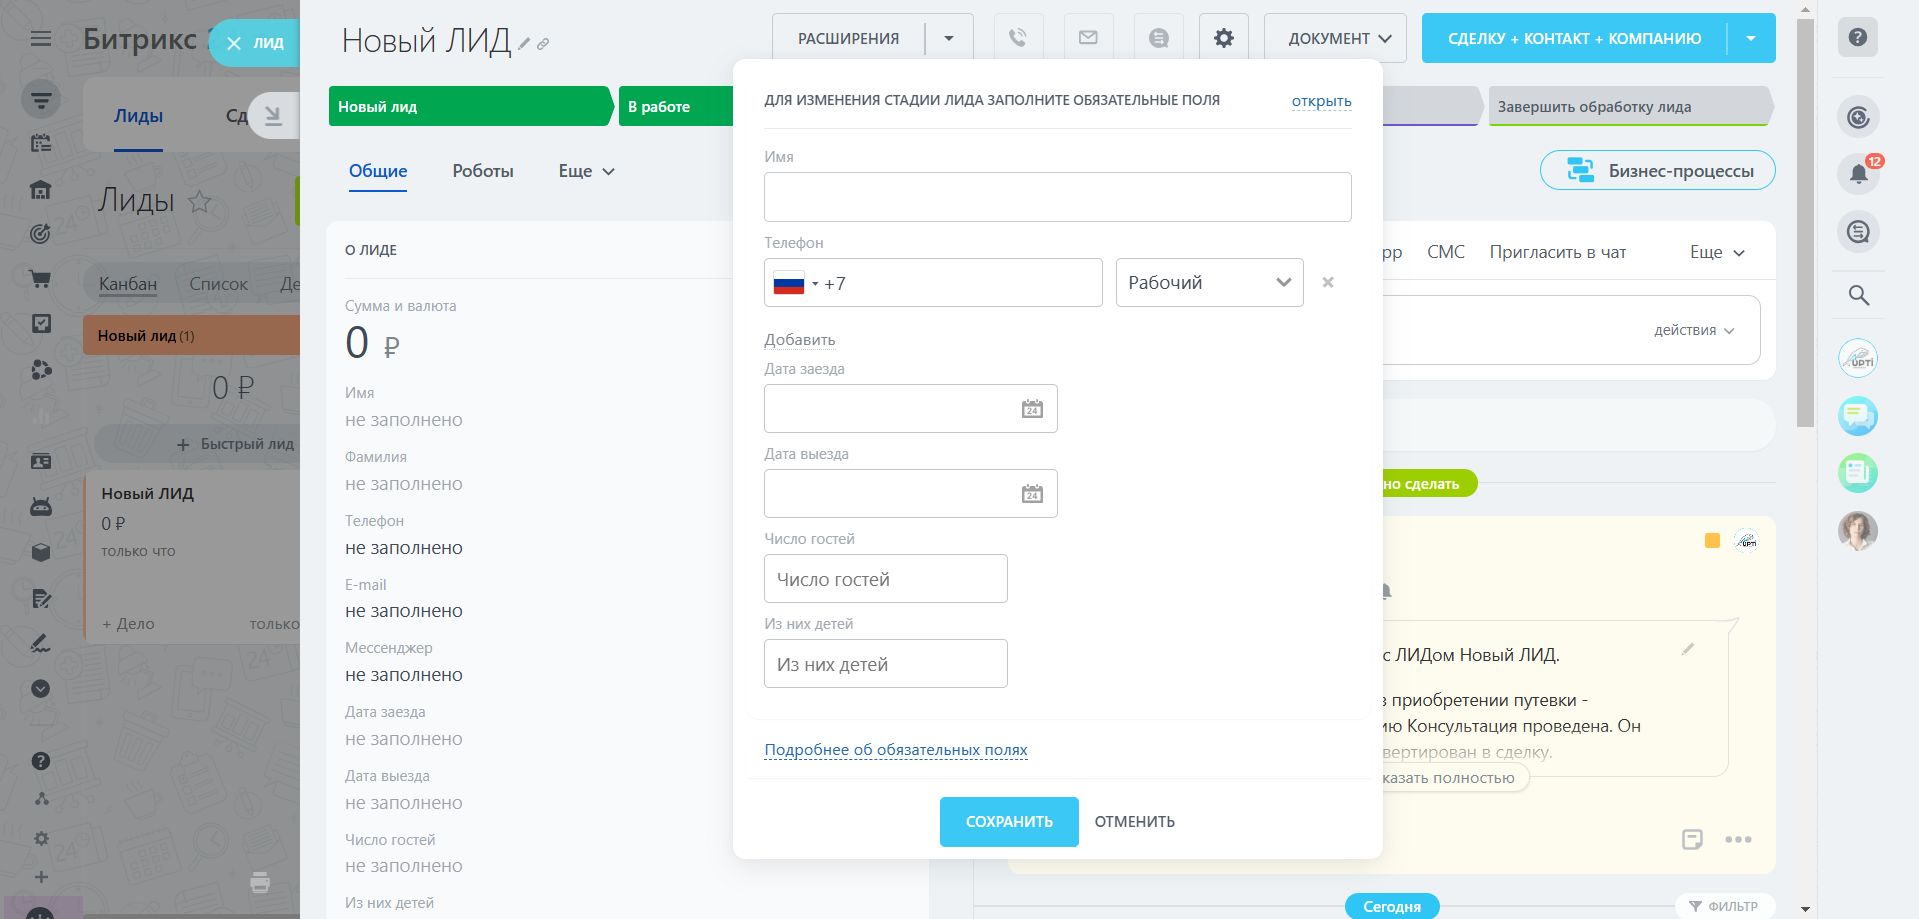Open the действия dropdown
The image size is (1919, 919).
1694,330
